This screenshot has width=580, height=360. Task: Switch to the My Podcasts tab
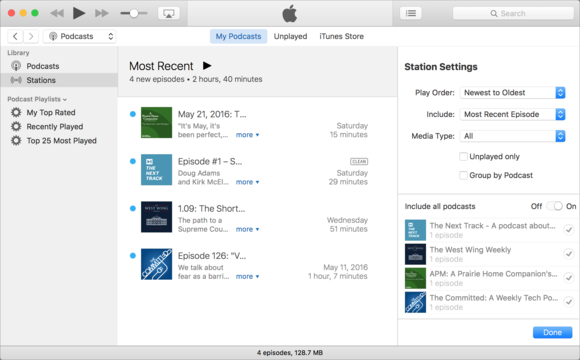click(x=239, y=36)
